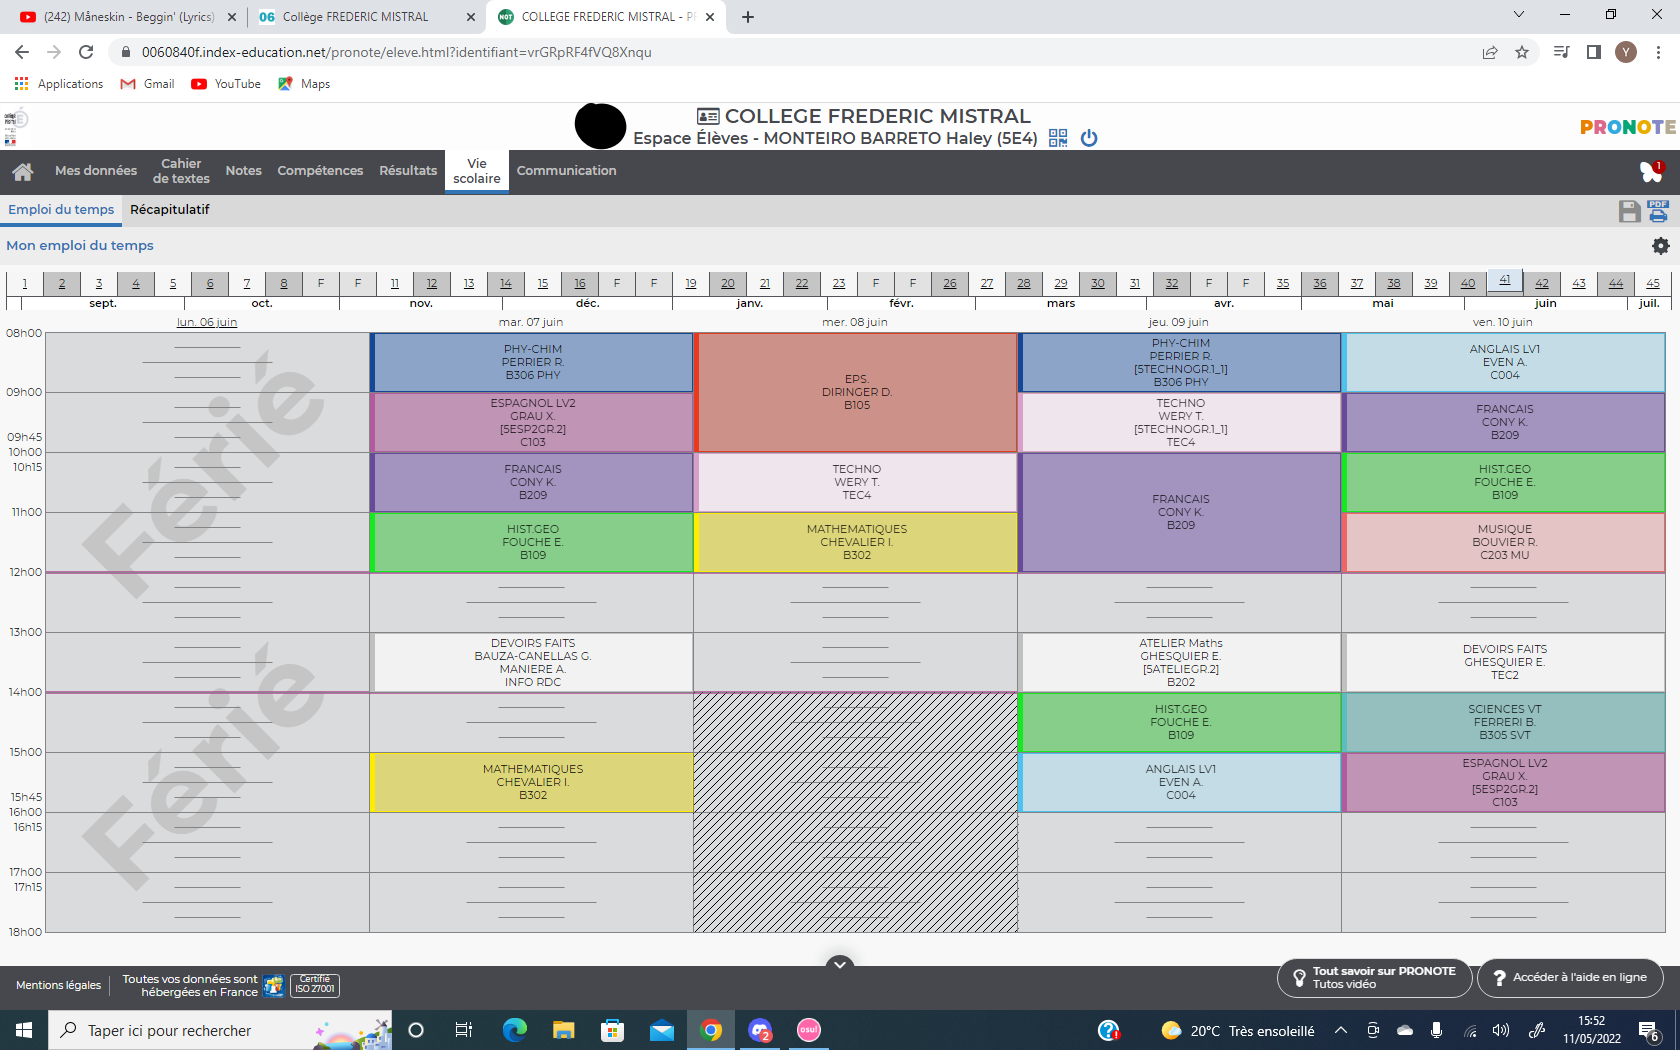Open the notifications megaphone icon
The image size is (1680, 1050).
tap(1650, 172)
